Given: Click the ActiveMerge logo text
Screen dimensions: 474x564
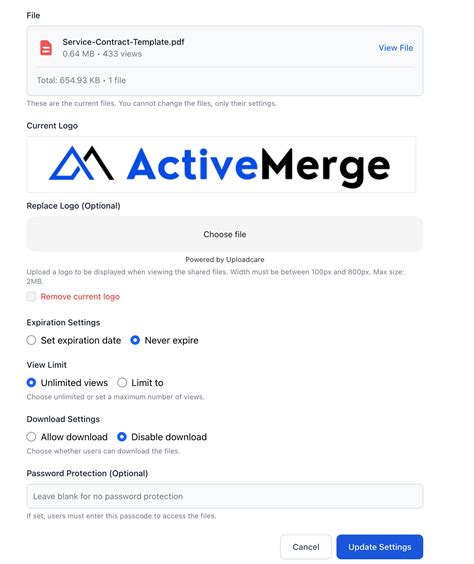Looking at the screenshot, I should click(258, 167).
